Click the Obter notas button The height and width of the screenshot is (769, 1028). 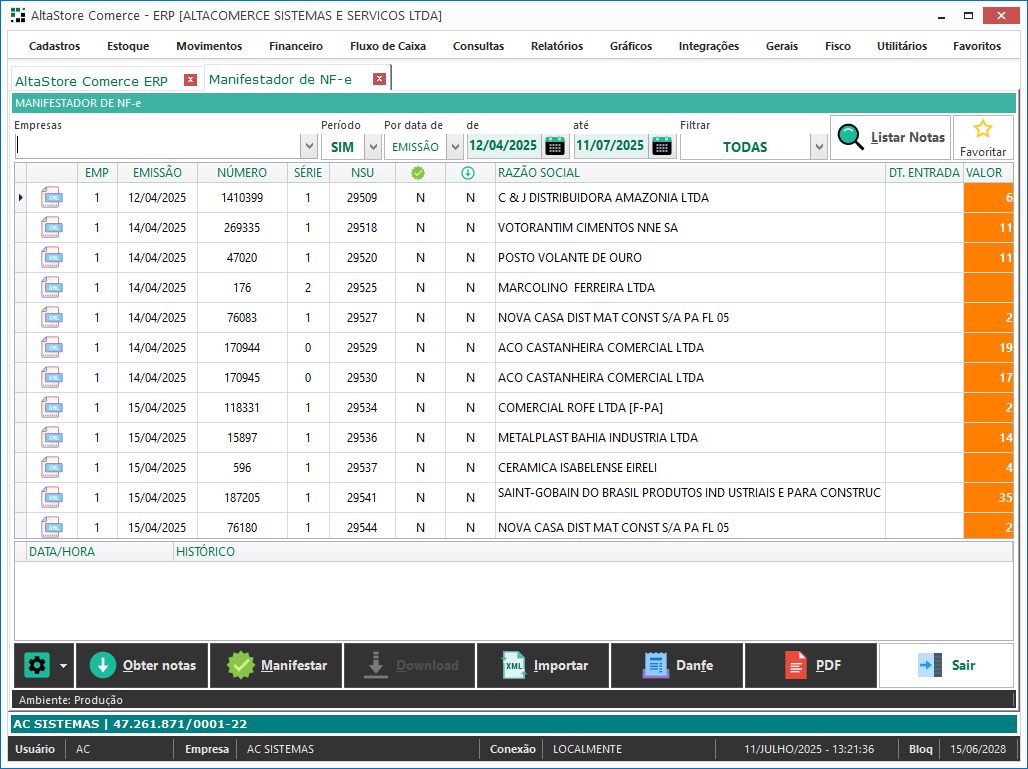142,665
